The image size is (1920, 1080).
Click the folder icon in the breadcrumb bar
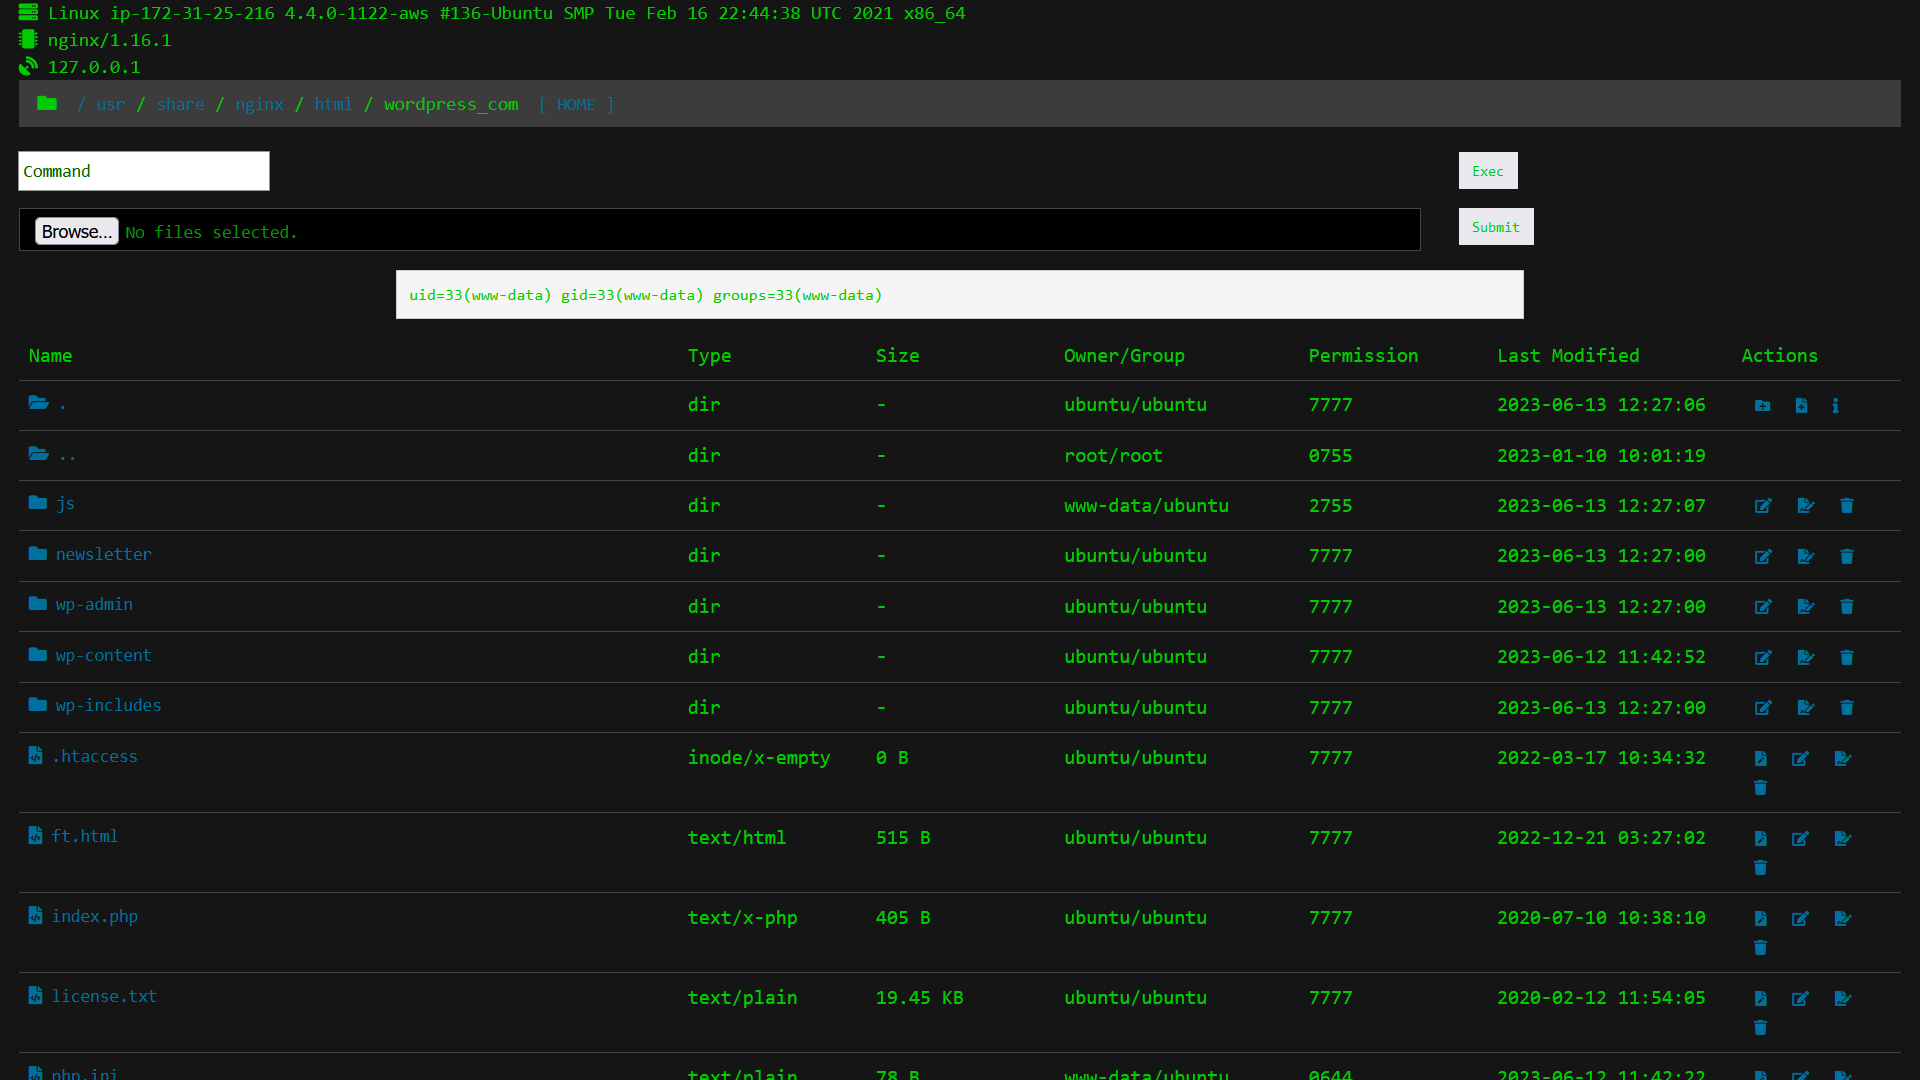click(x=47, y=103)
